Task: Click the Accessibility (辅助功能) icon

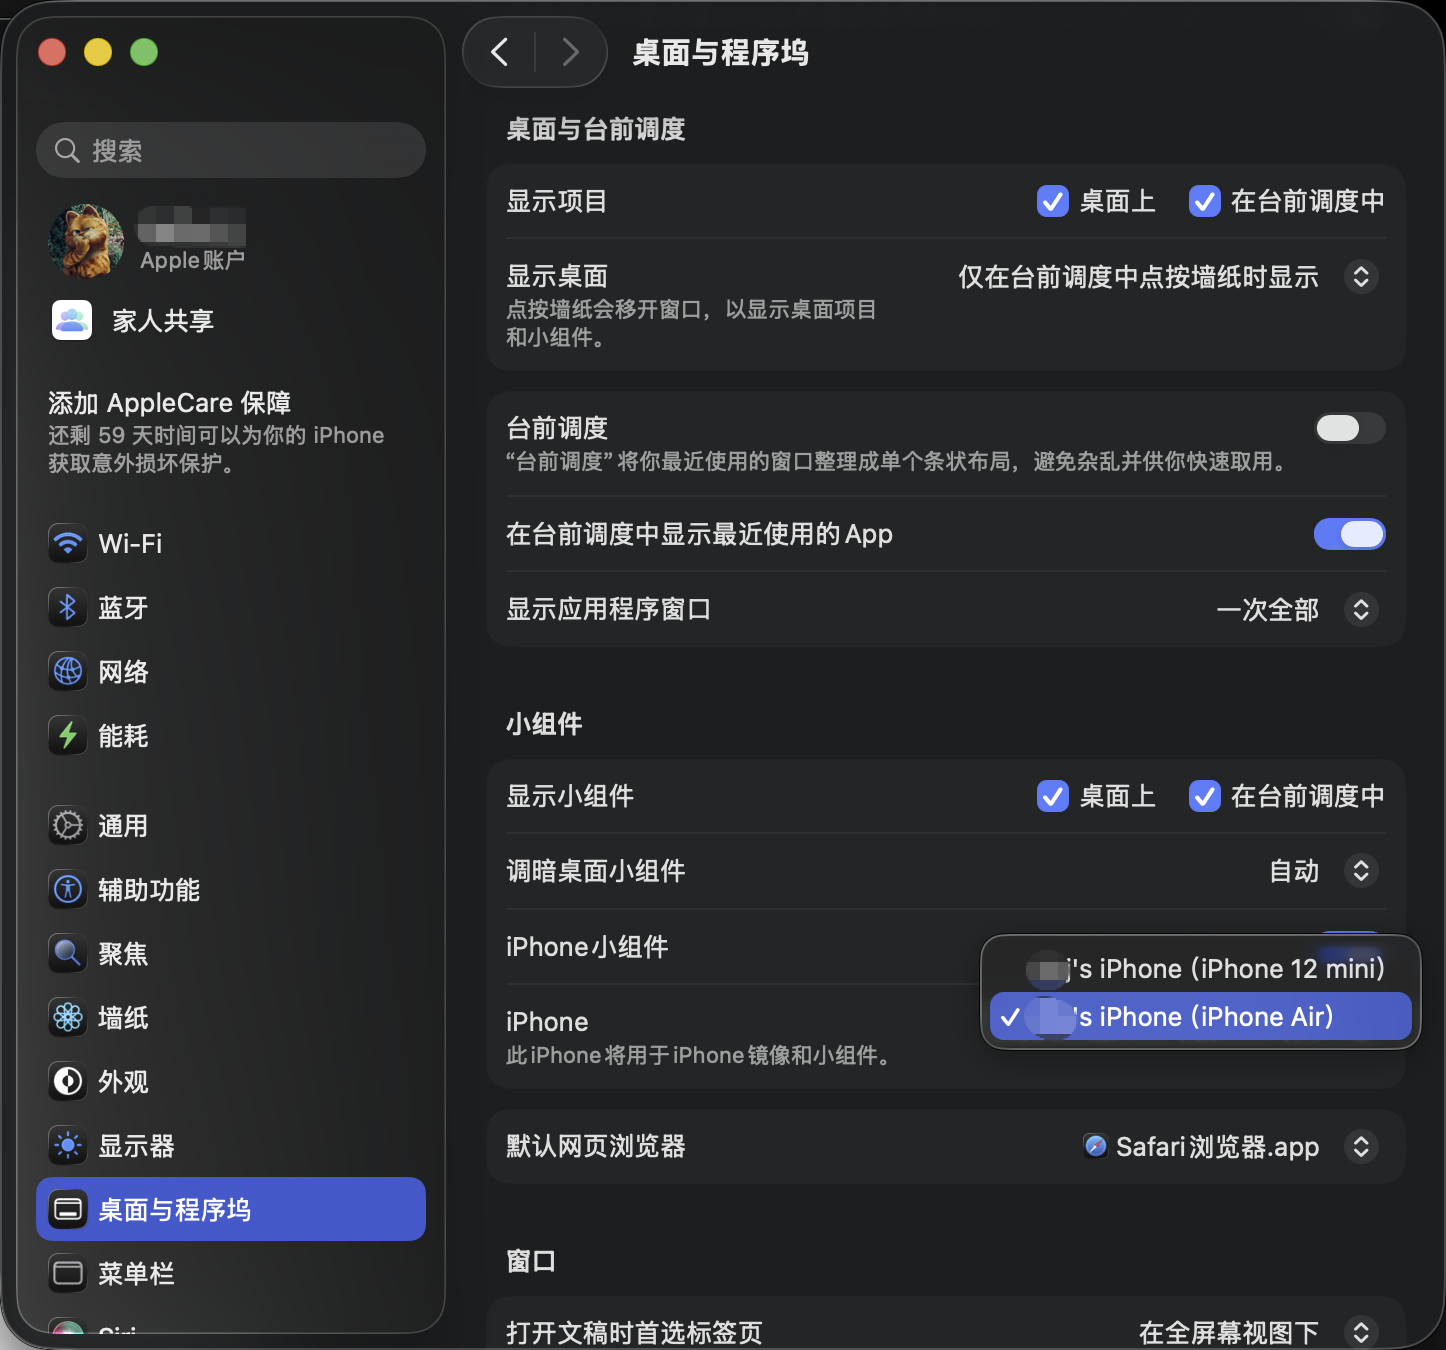Action: pos(68,889)
